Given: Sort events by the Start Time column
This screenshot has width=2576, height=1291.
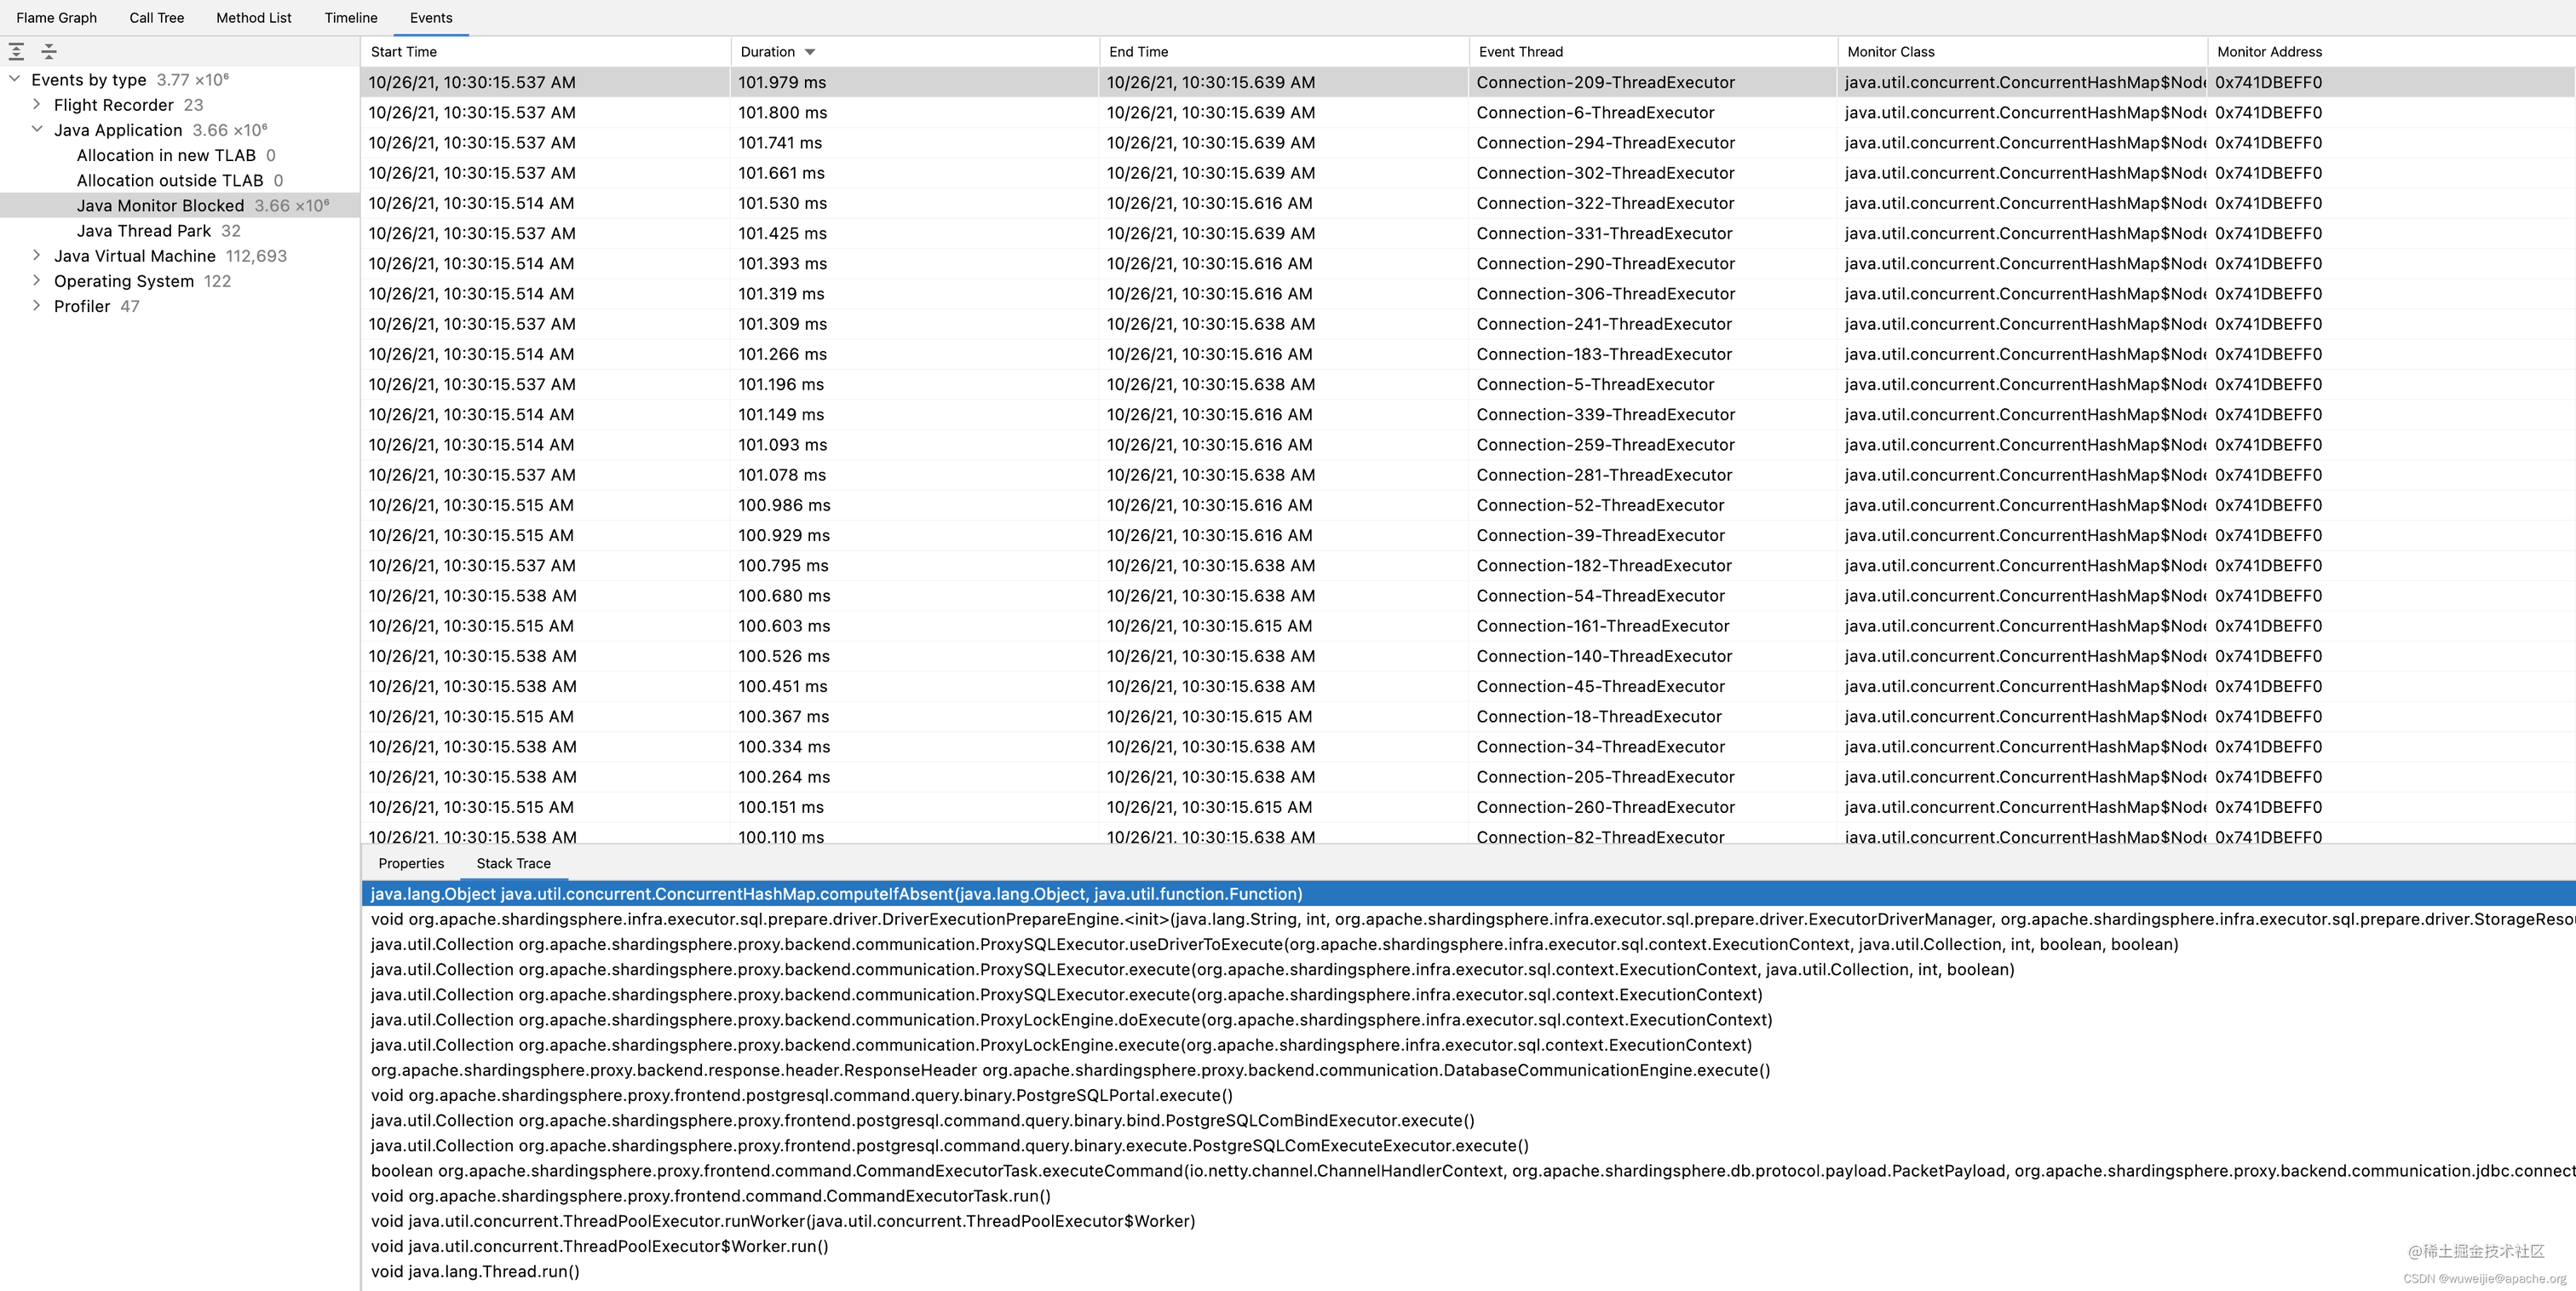Looking at the screenshot, I should (x=402, y=51).
